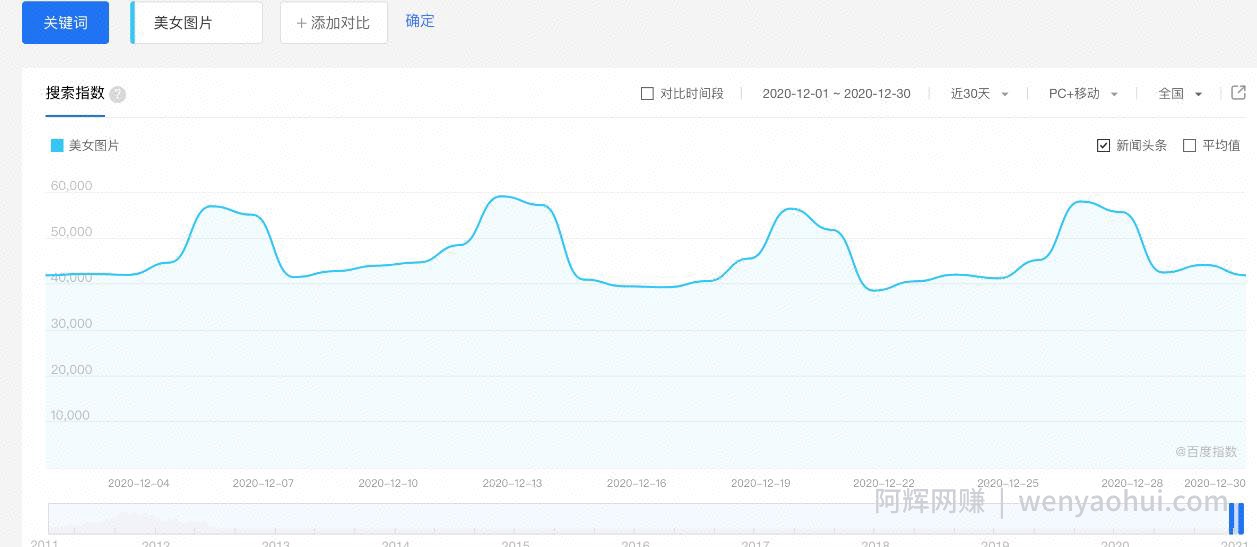Click the blue handle on timeline range slider
Screen dimensions: 1257x547
[x=1236, y=519]
